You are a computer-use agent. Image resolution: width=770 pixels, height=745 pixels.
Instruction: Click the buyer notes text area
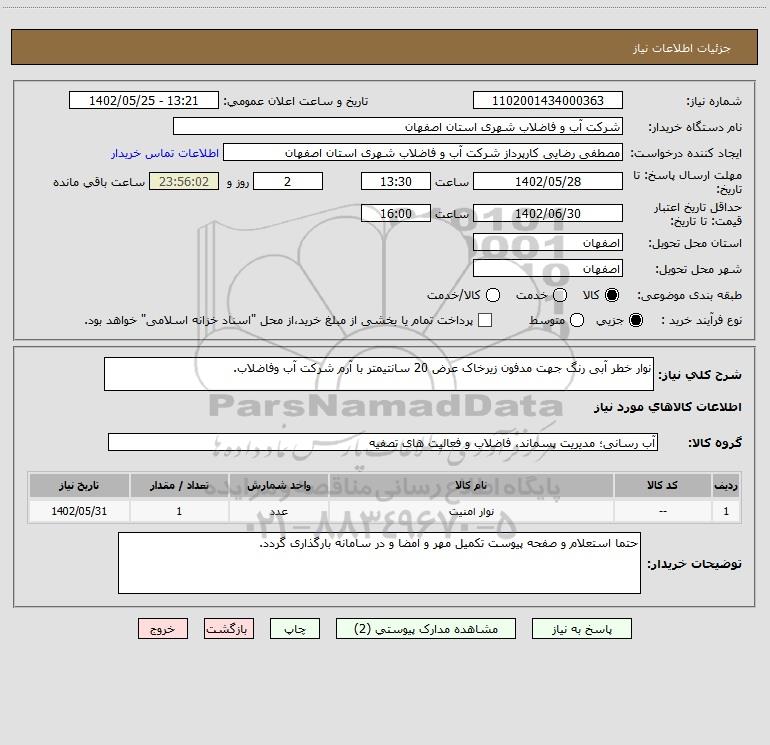tap(380, 563)
